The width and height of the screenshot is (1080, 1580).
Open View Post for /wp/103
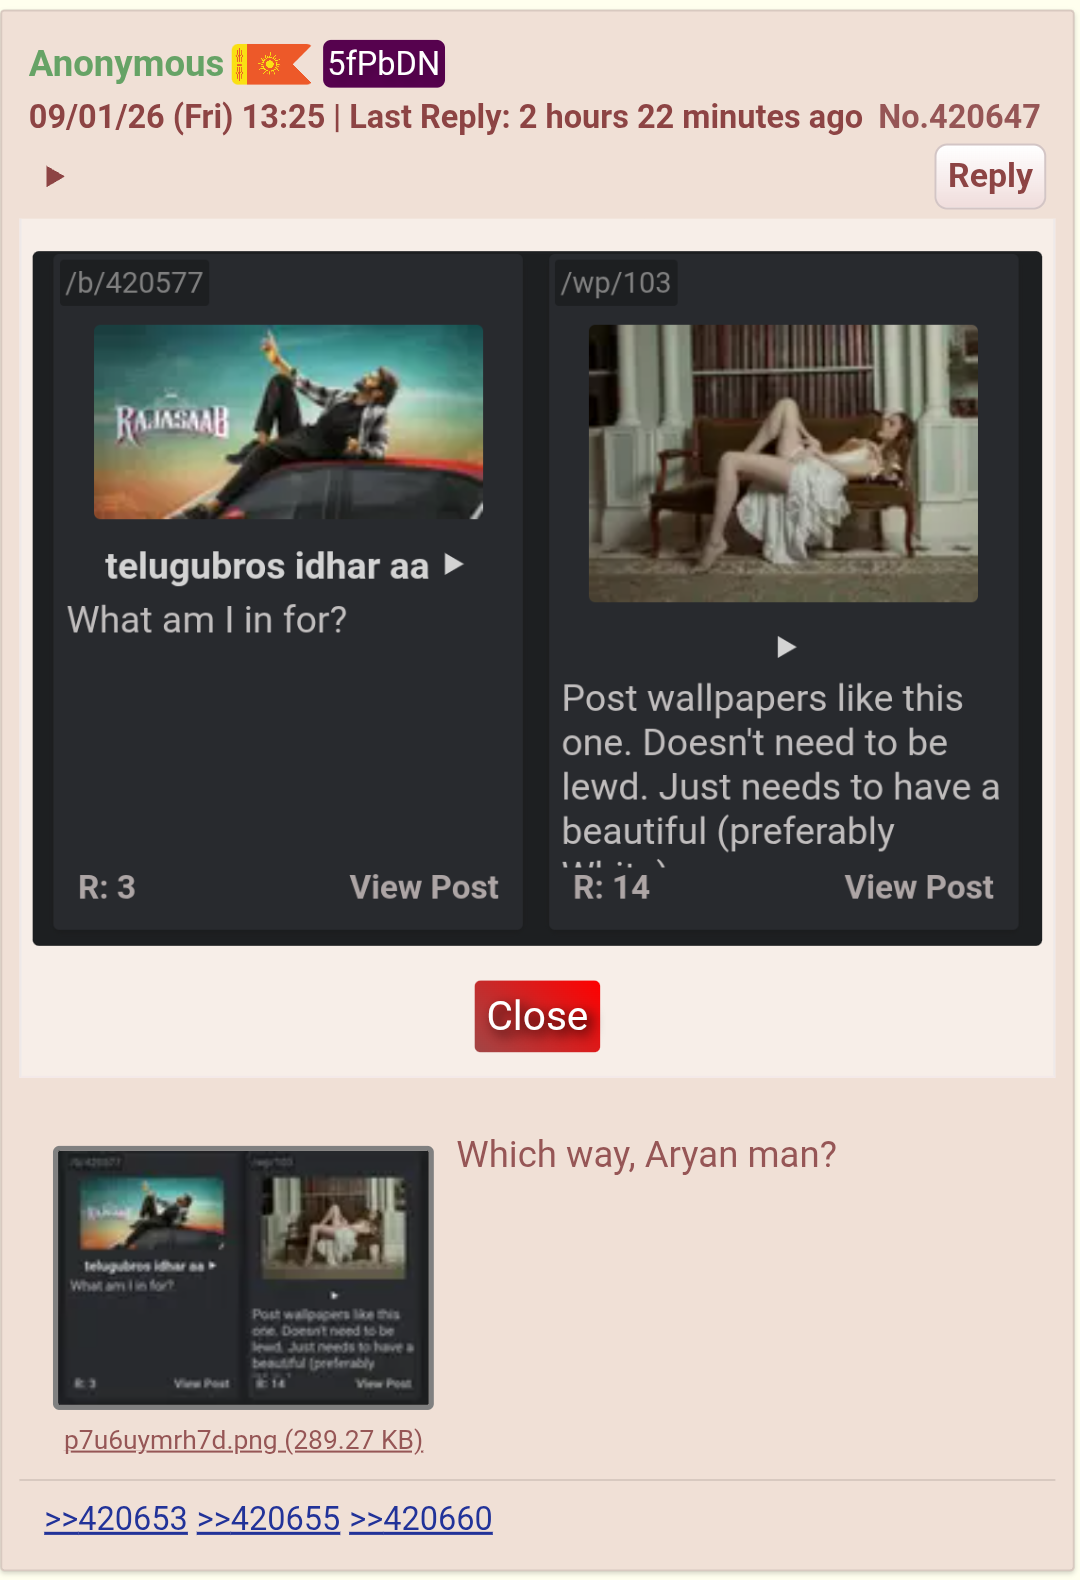click(x=919, y=887)
